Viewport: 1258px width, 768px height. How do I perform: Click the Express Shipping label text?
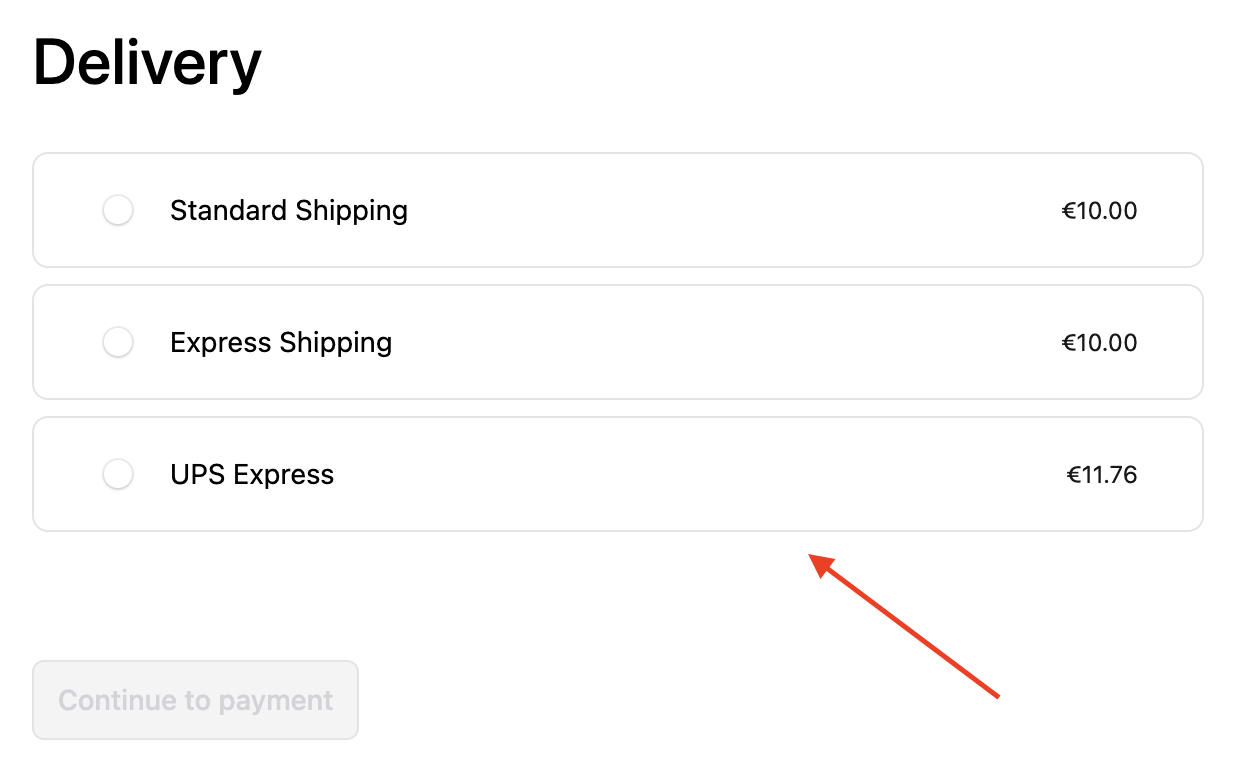[280, 342]
